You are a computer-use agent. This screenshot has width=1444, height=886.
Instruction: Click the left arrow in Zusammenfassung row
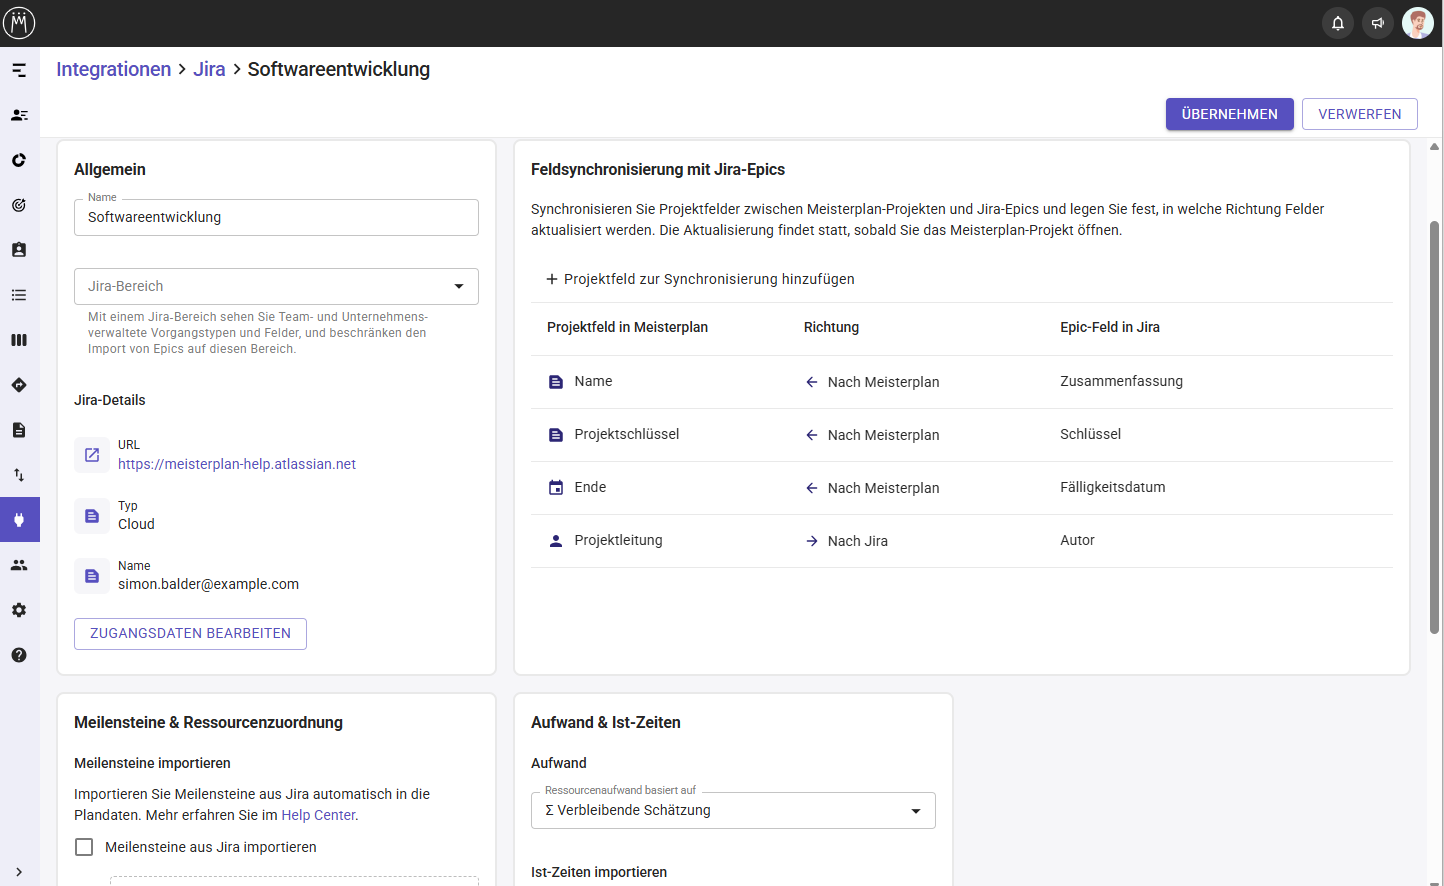pyautogui.click(x=812, y=382)
